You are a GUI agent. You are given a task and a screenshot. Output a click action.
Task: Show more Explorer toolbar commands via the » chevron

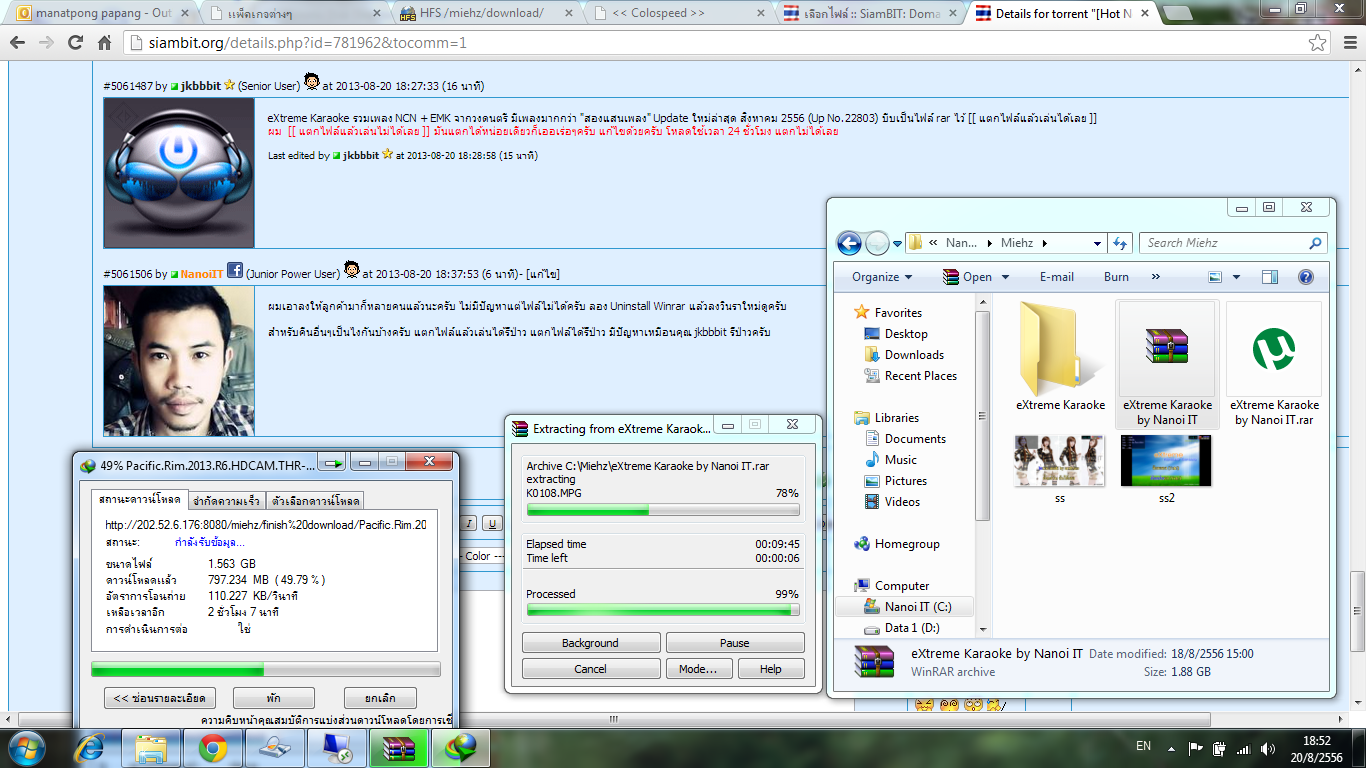tap(1156, 277)
